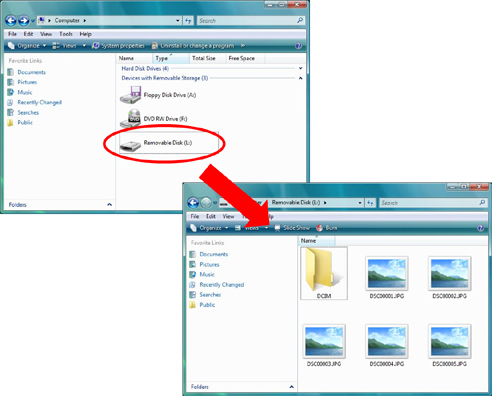Open the Organize dropdown in Computer window
The height and width of the screenshot is (396, 492).
point(27,46)
